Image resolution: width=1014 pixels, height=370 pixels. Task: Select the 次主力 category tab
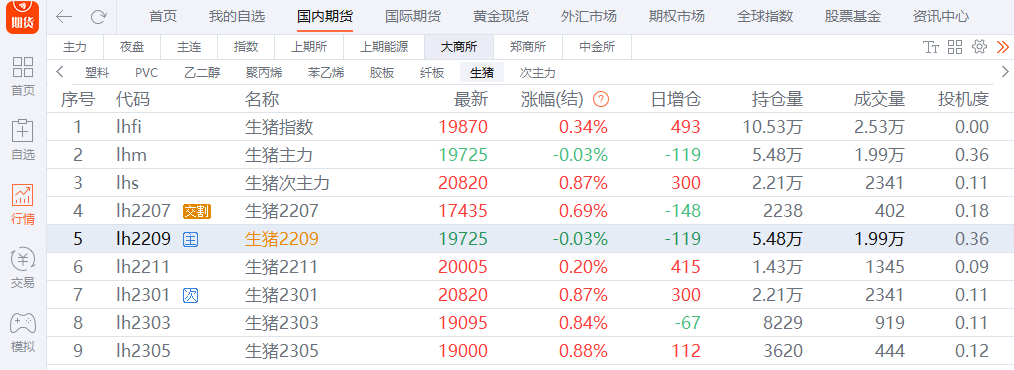[537, 72]
